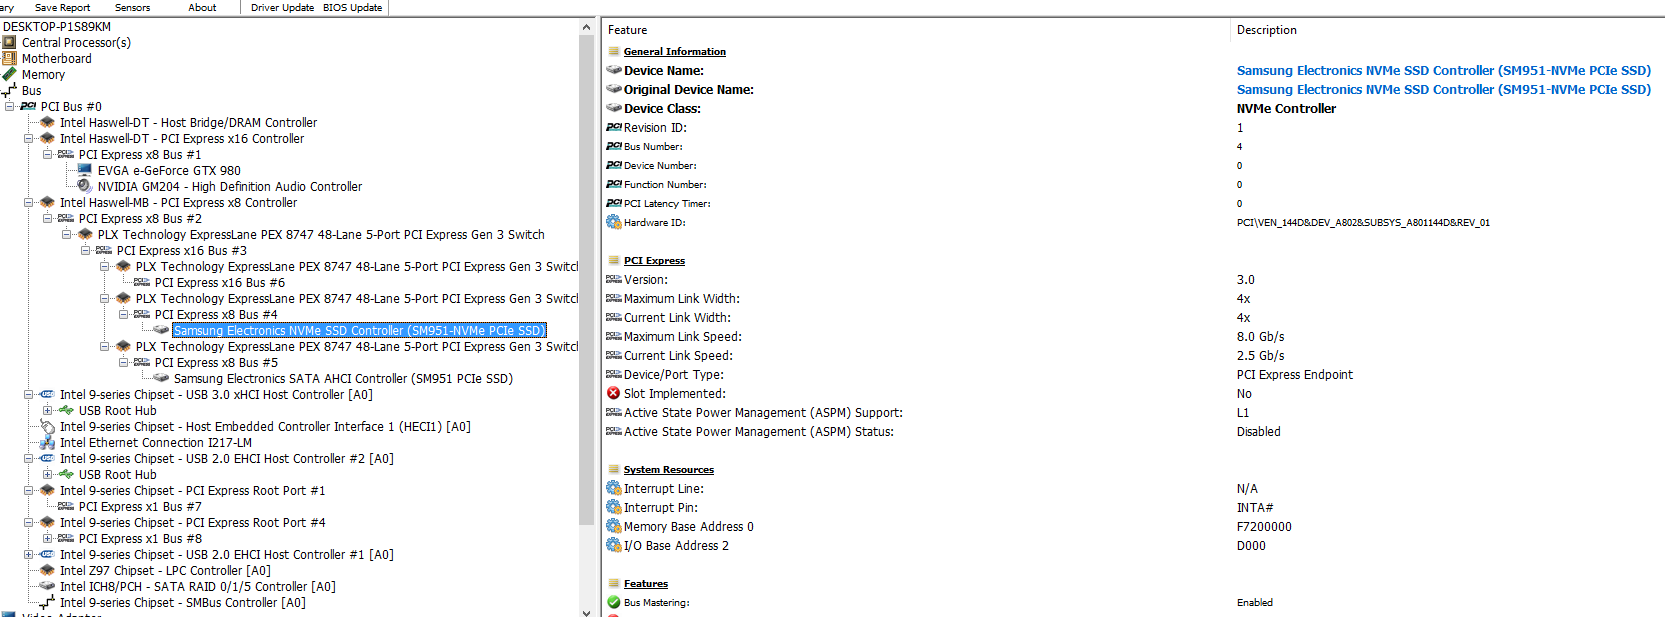The height and width of the screenshot is (617, 1665).
Task: Click the tree scrollbar up arrow
Action: [x=587, y=28]
